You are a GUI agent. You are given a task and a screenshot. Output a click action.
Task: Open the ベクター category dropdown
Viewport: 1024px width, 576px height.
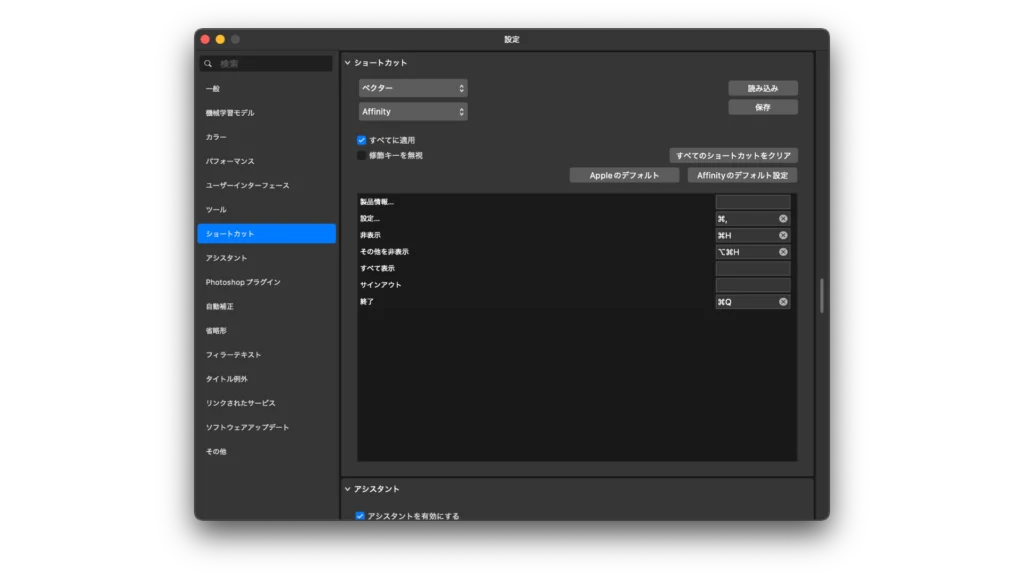click(413, 88)
